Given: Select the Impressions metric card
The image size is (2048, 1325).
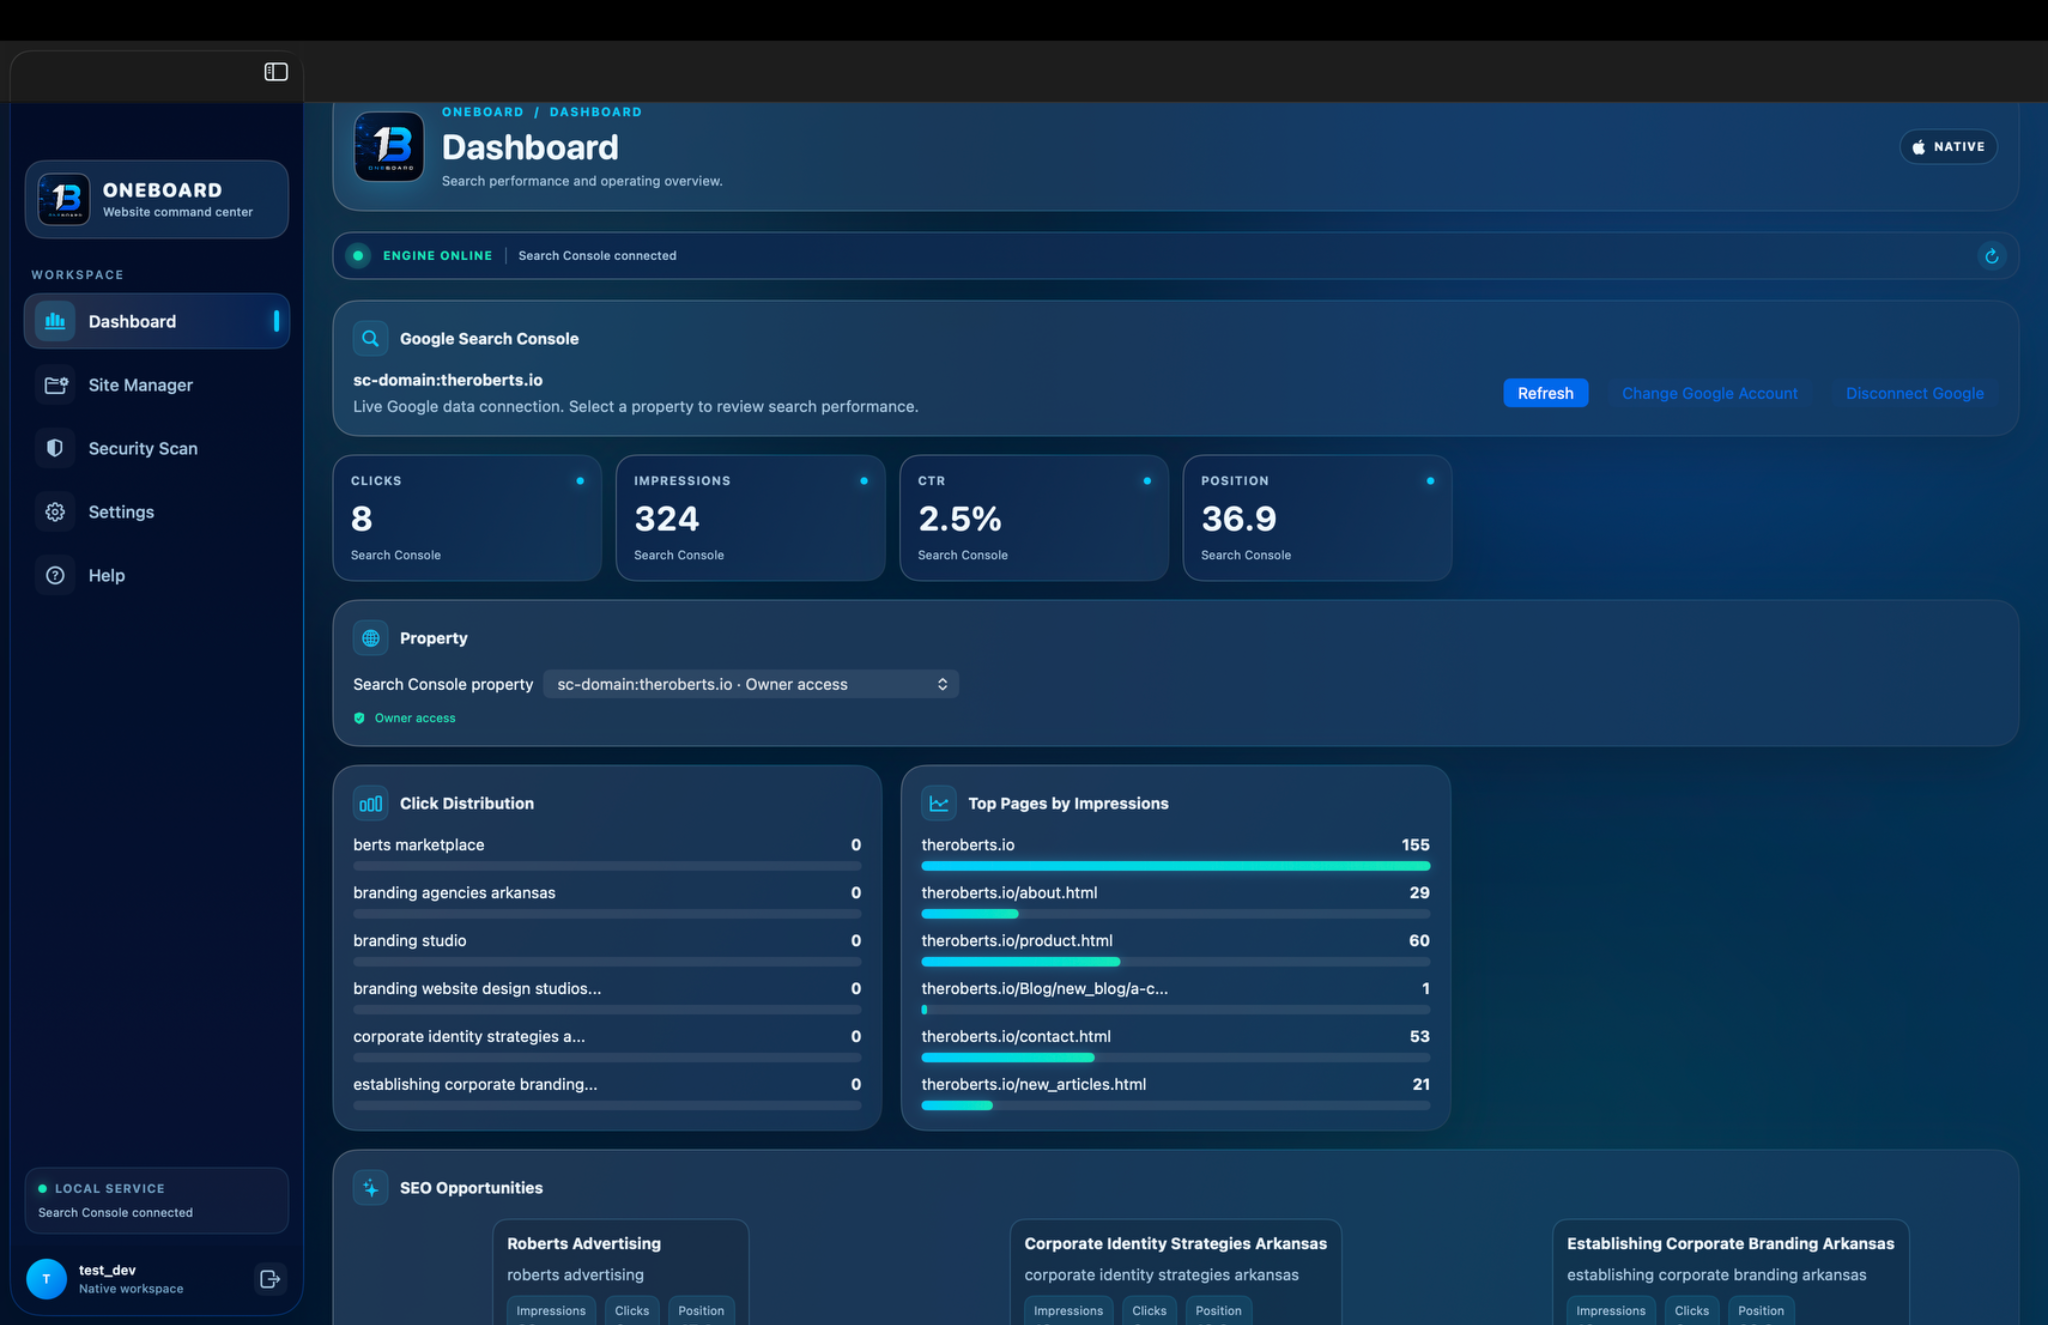Looking at the screenshot, I should (x=750, y=518).
